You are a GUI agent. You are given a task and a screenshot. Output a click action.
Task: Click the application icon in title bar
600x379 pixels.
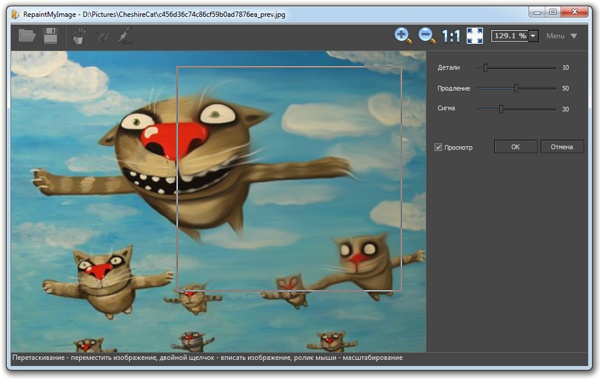[15, 15]
